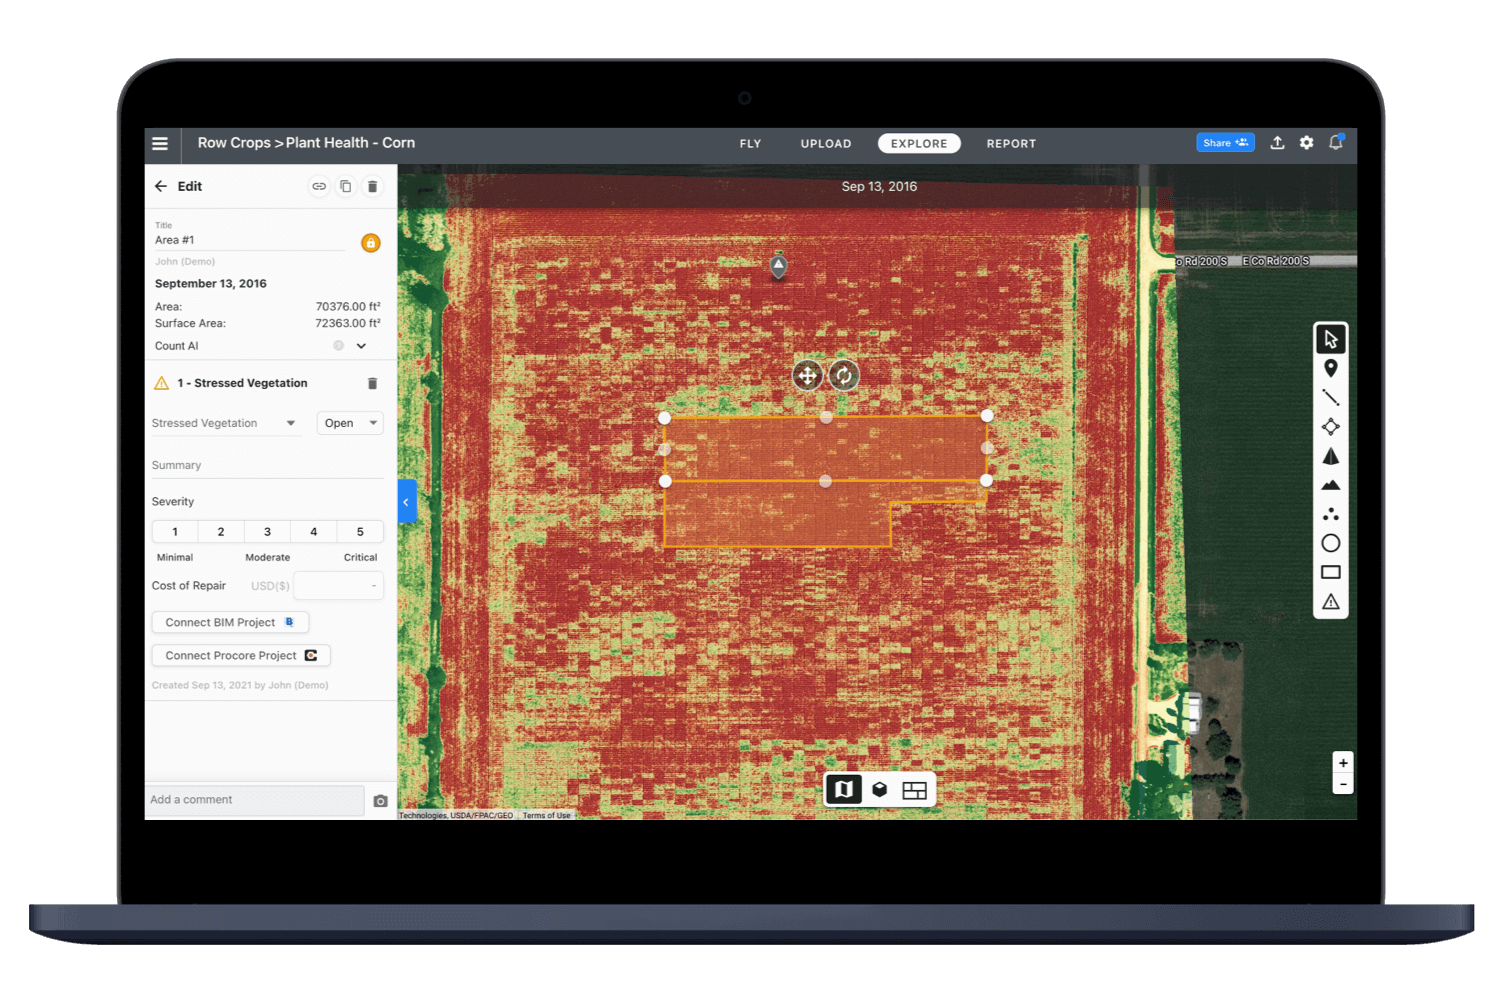Open the Stressed Vegetation category dropdown
The width and height of the screenshot is (1500, 1000).
coord(225,423)
